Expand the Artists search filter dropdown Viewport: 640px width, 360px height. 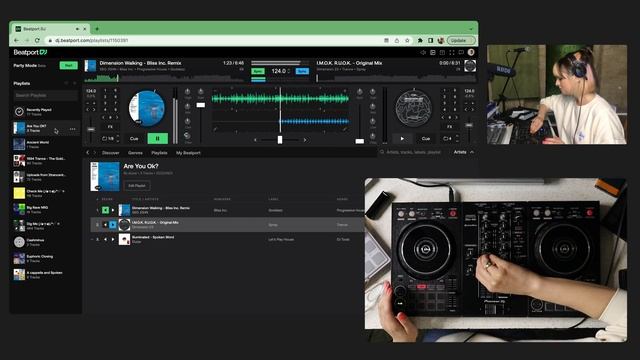464,152
